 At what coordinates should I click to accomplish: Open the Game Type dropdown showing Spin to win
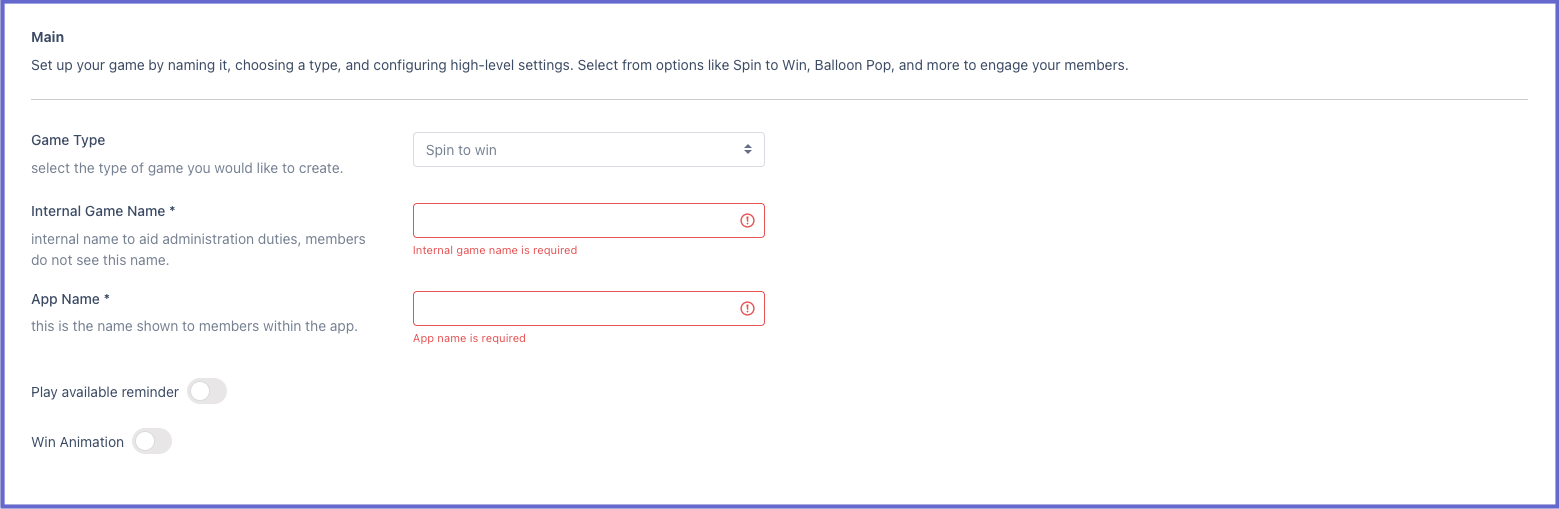pyautogui.click(x=588, y=150)
